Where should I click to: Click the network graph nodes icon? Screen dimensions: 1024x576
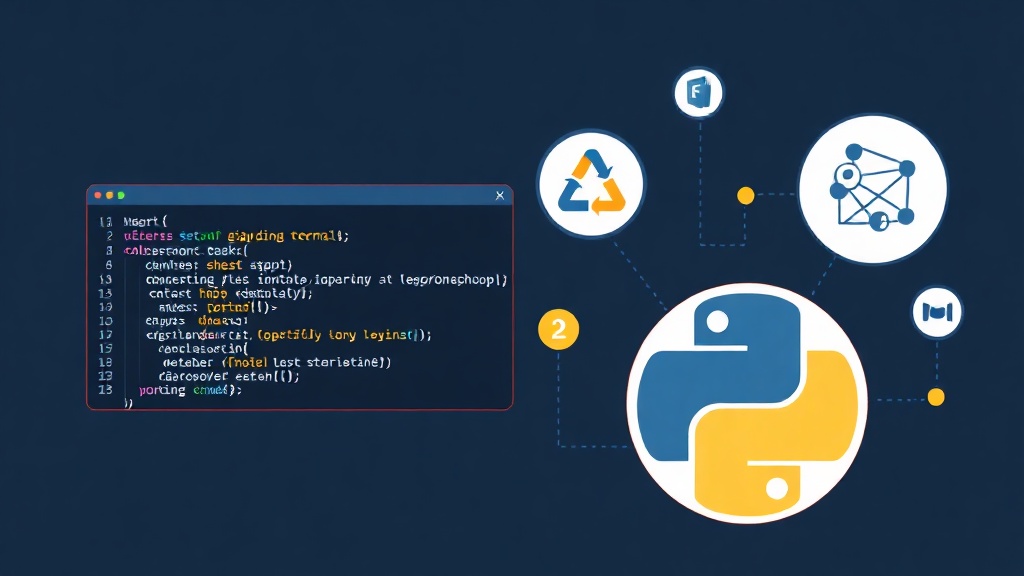click(872, 189)
